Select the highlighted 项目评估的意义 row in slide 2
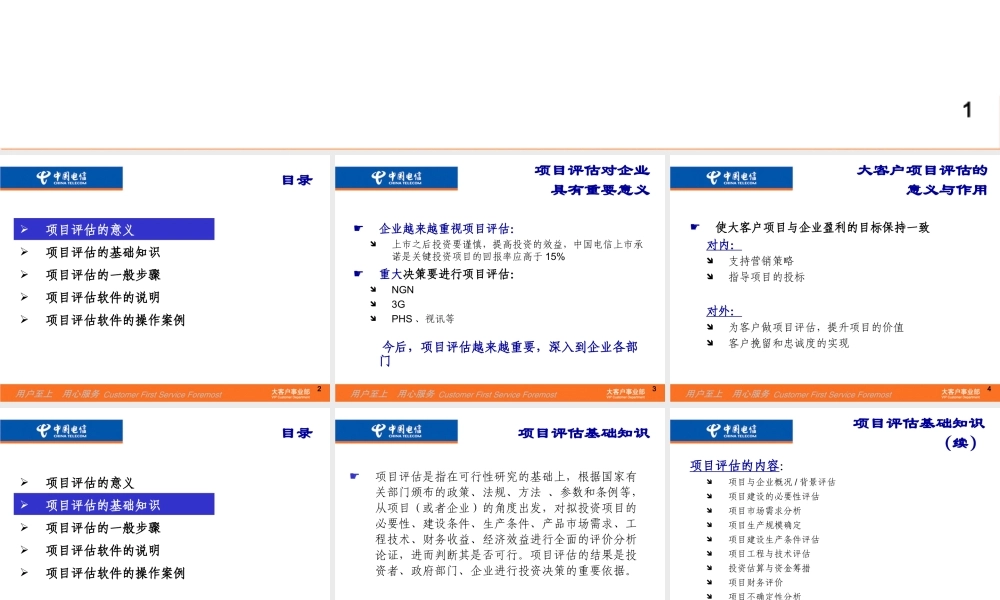 tap(114, 230)
